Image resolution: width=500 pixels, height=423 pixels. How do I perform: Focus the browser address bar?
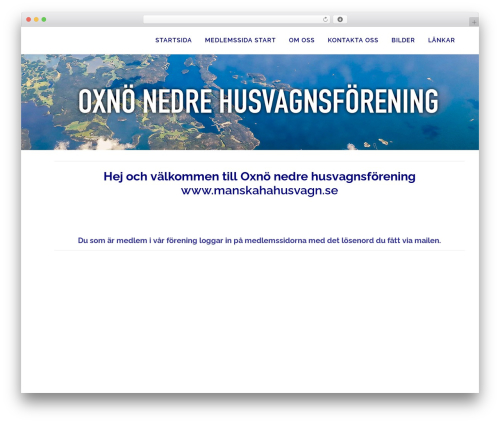click(233, 20)
